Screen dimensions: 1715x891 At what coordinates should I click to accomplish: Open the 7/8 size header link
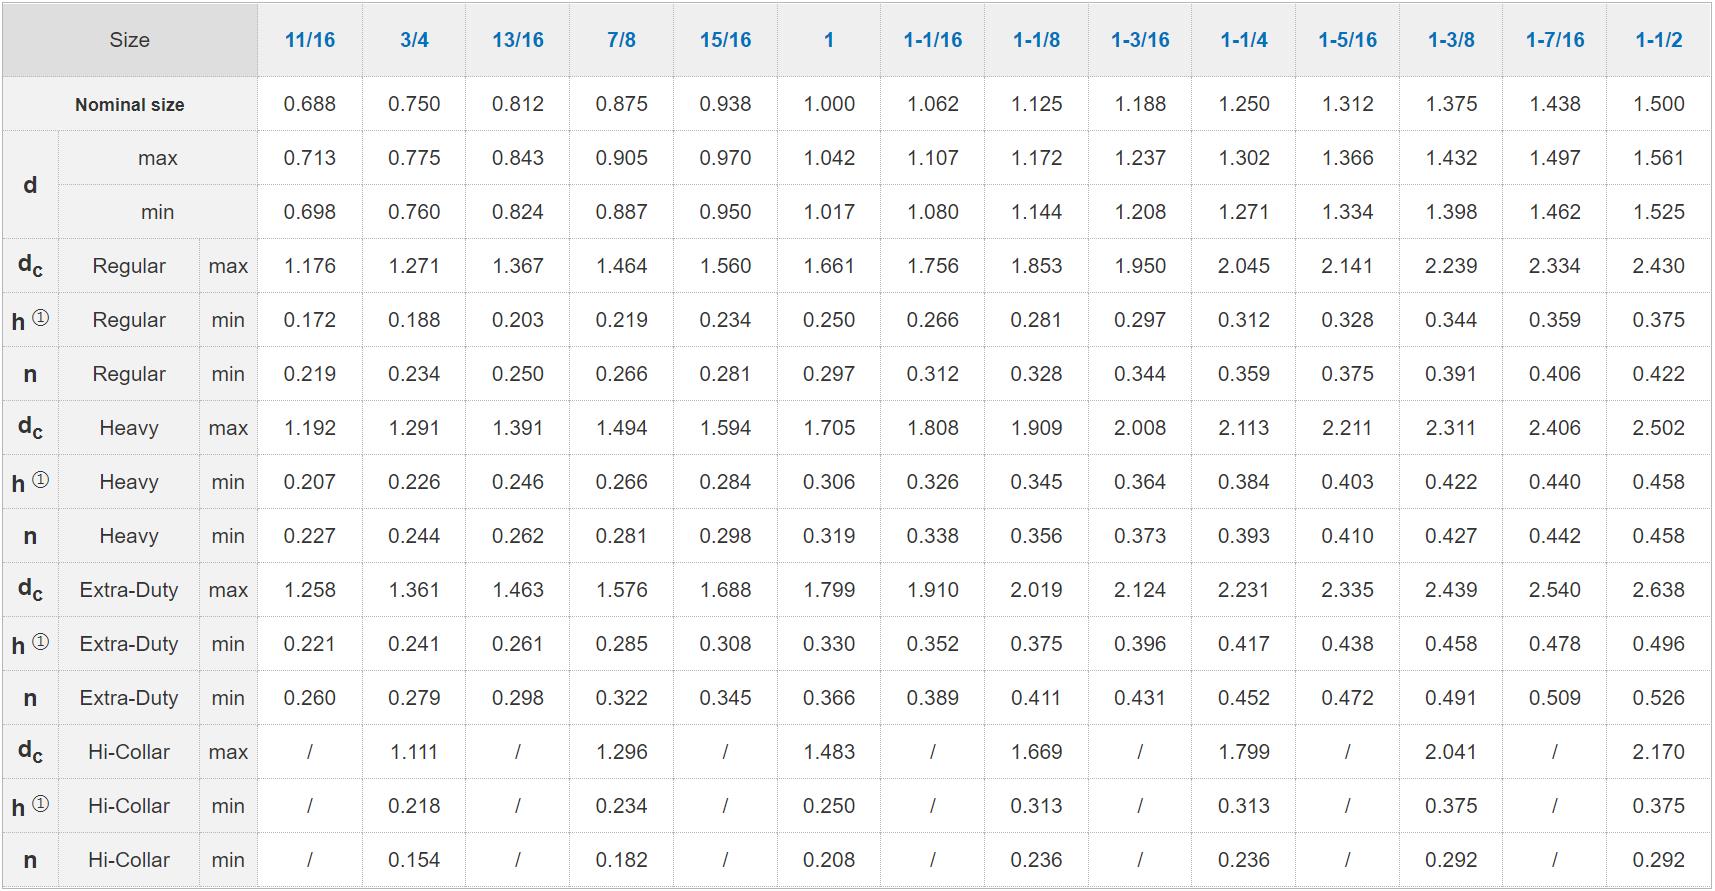621,40
